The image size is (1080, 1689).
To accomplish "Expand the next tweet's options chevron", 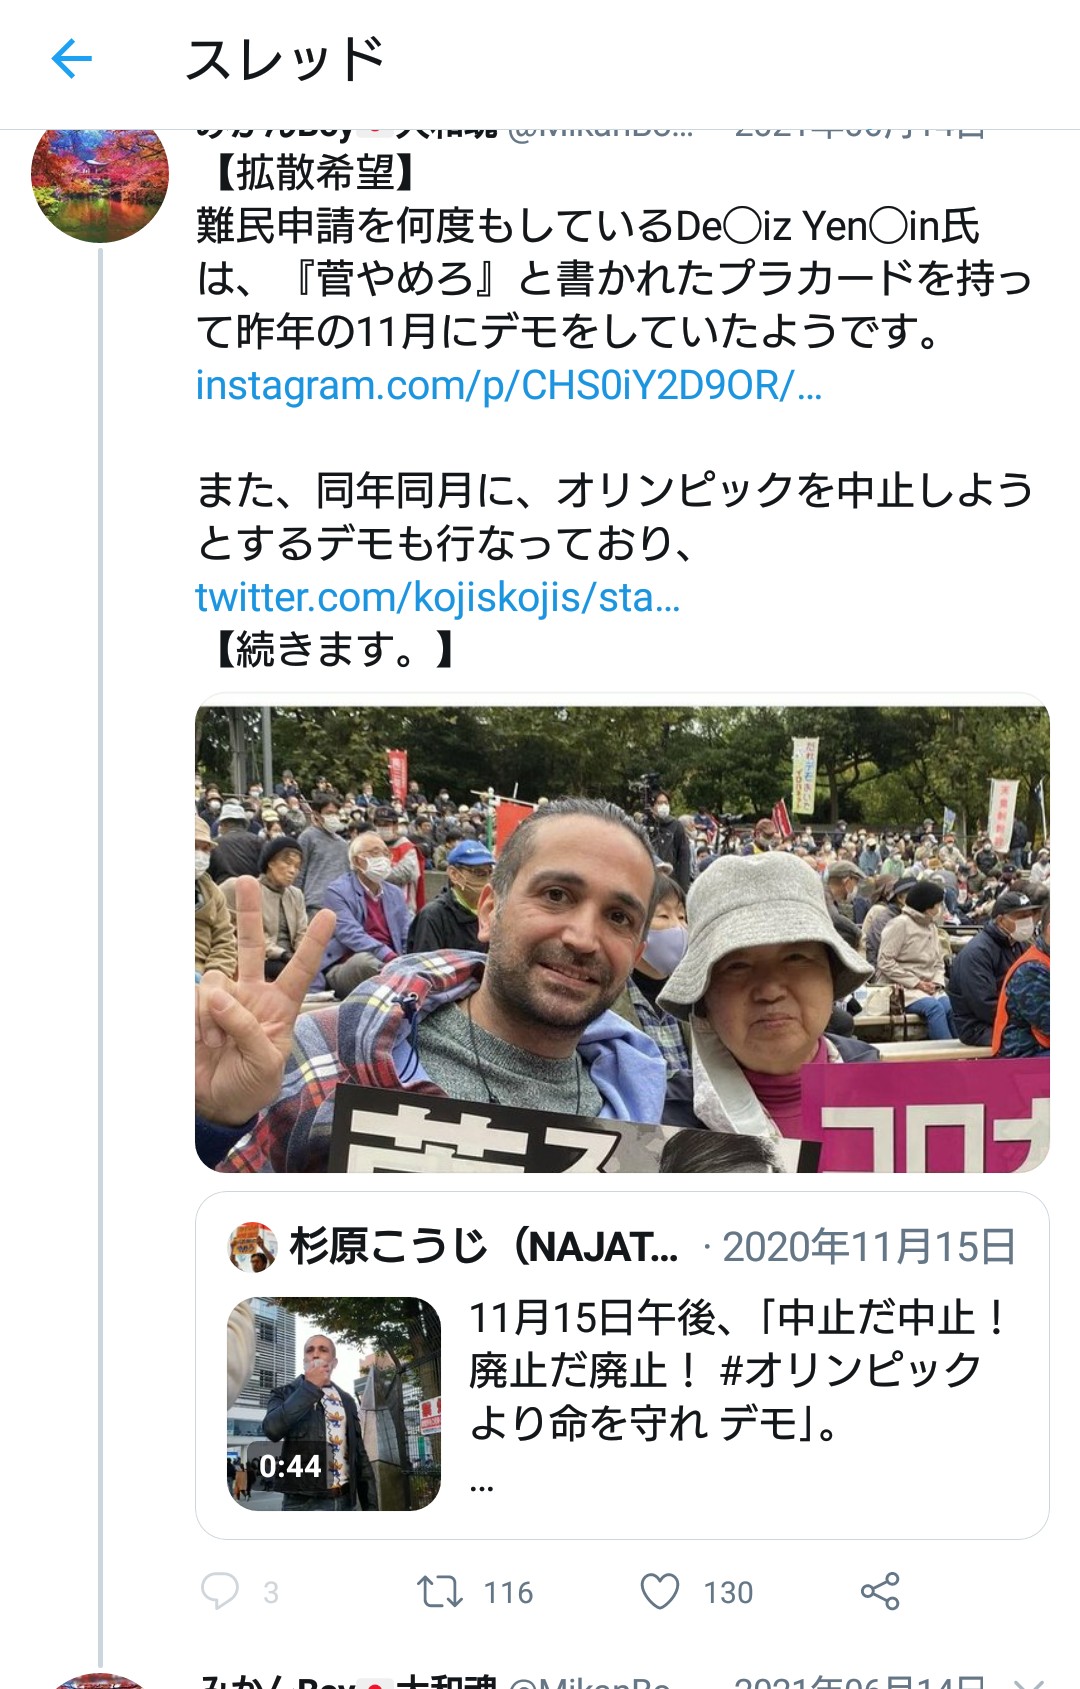I will coord(1030,1682).
